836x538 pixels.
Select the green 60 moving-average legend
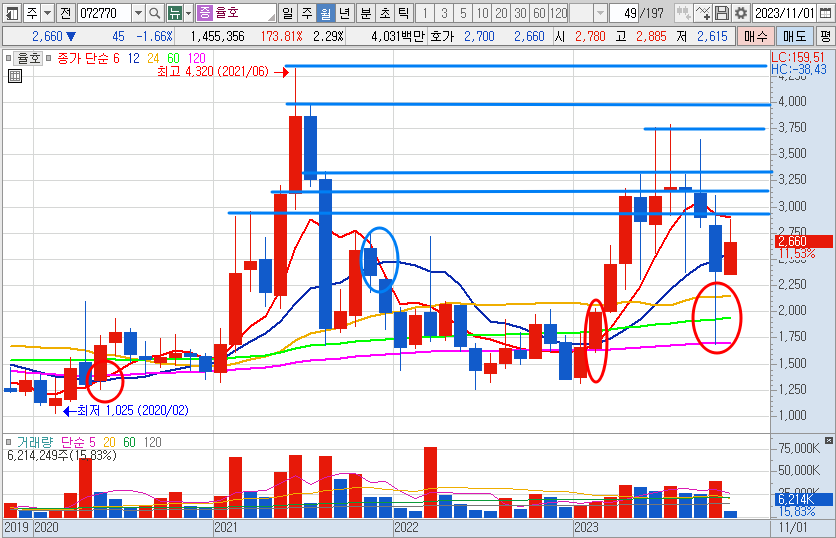tap(173, 58)
